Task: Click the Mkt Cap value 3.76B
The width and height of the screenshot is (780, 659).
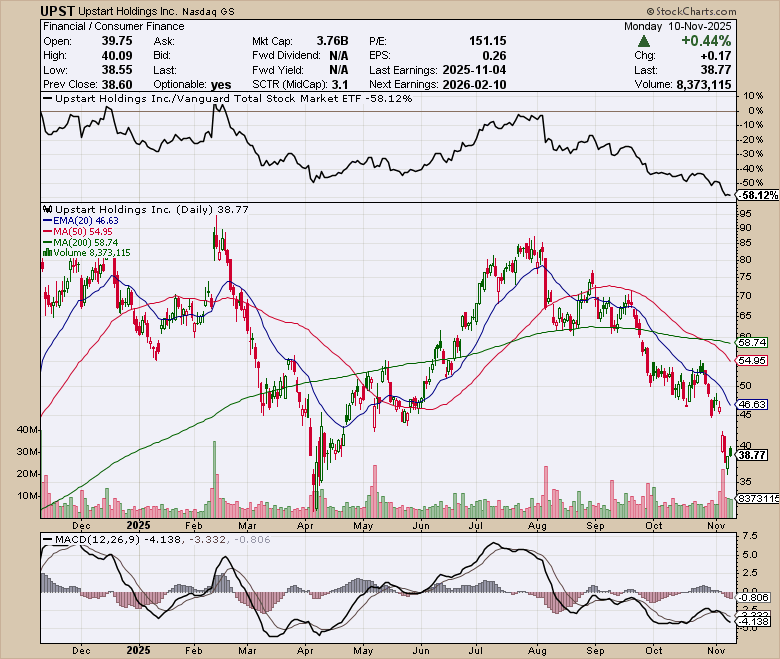Action: click(332, 41)
